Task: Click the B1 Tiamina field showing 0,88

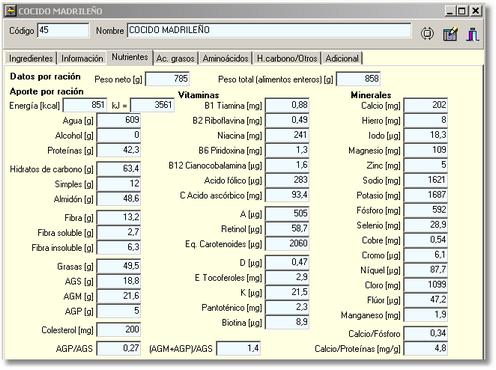Action: 287,105
